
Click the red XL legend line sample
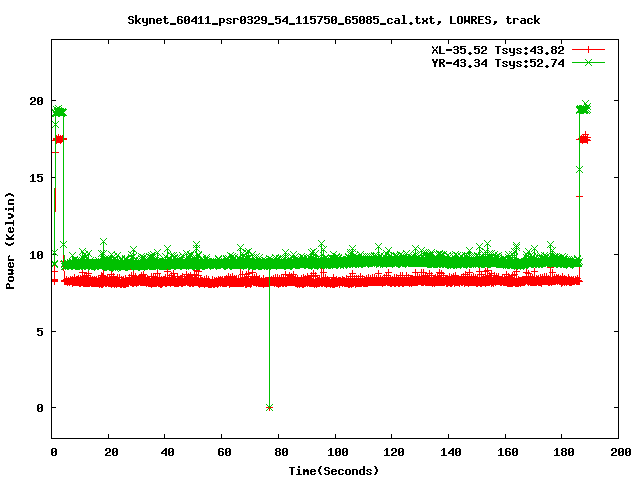tap(588, 50)
